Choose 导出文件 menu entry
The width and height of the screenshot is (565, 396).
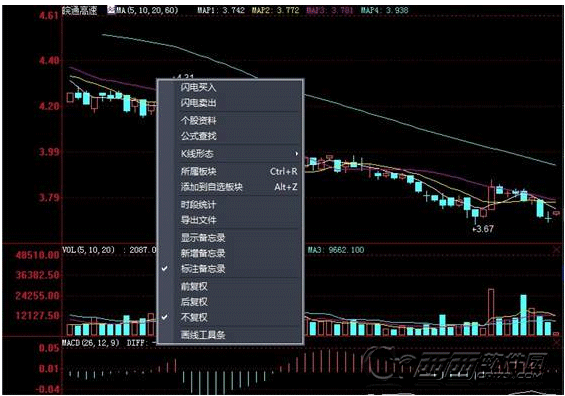pos(230,220)
